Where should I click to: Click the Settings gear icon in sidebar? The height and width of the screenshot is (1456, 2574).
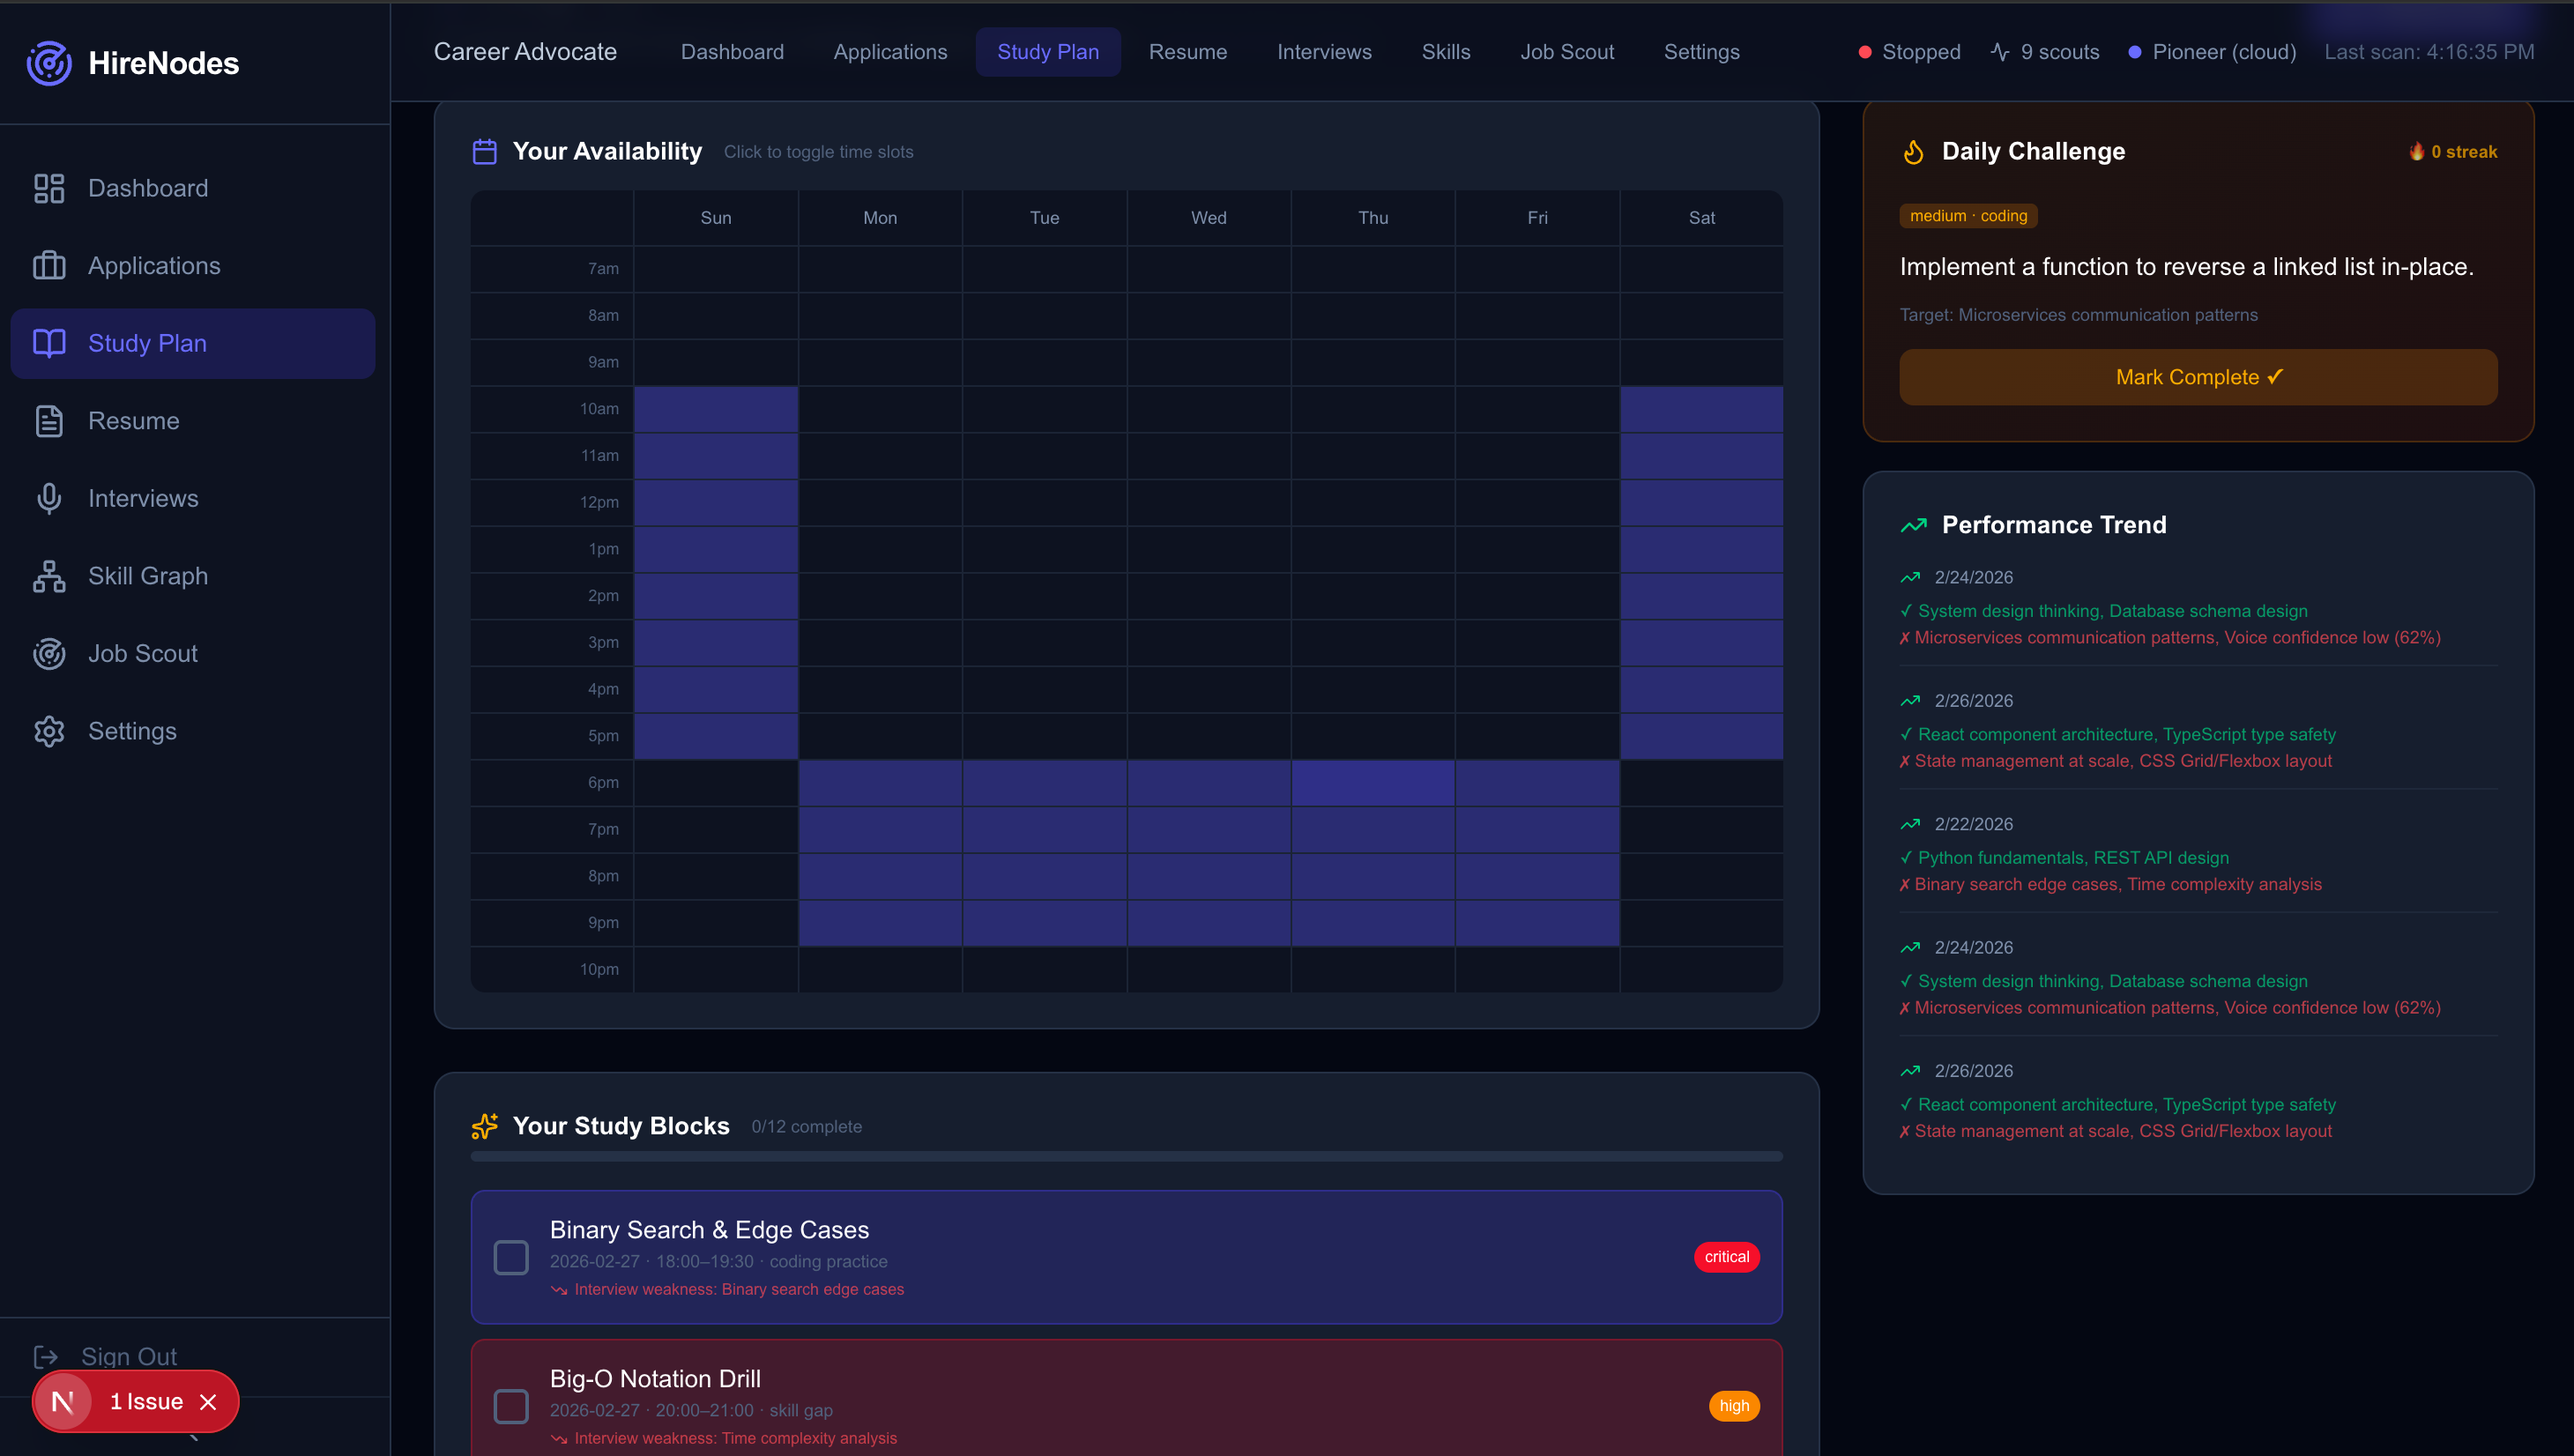(x=49, y=731)
